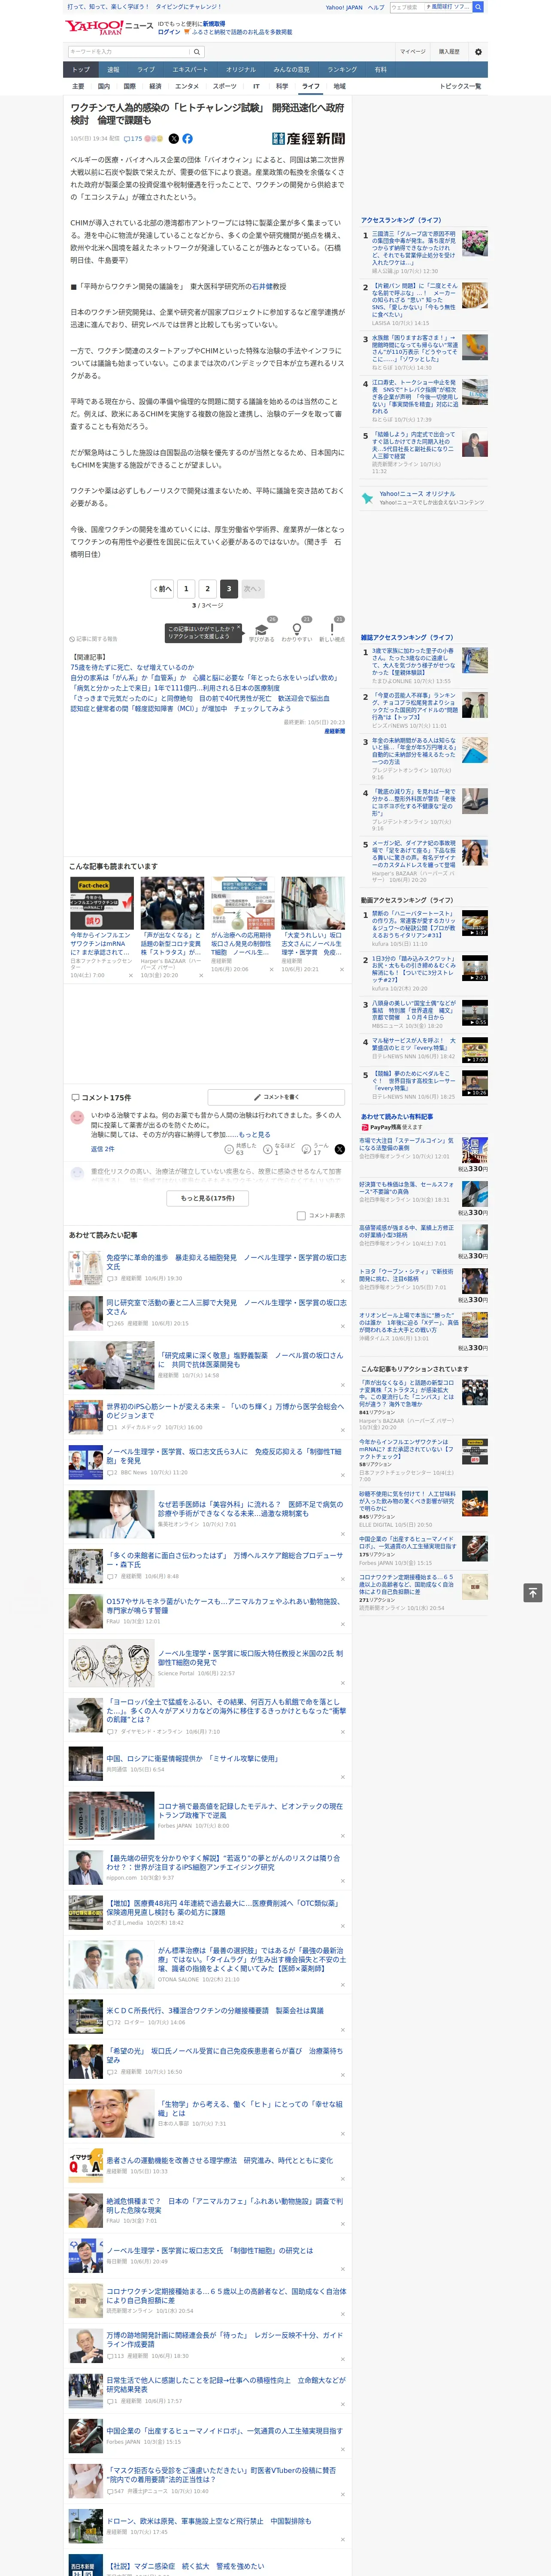Screen dimensions: 551x2576
Task: Open paid article 市場で大注目ステーブルコイン
Action: click(x=407, y=1144)
